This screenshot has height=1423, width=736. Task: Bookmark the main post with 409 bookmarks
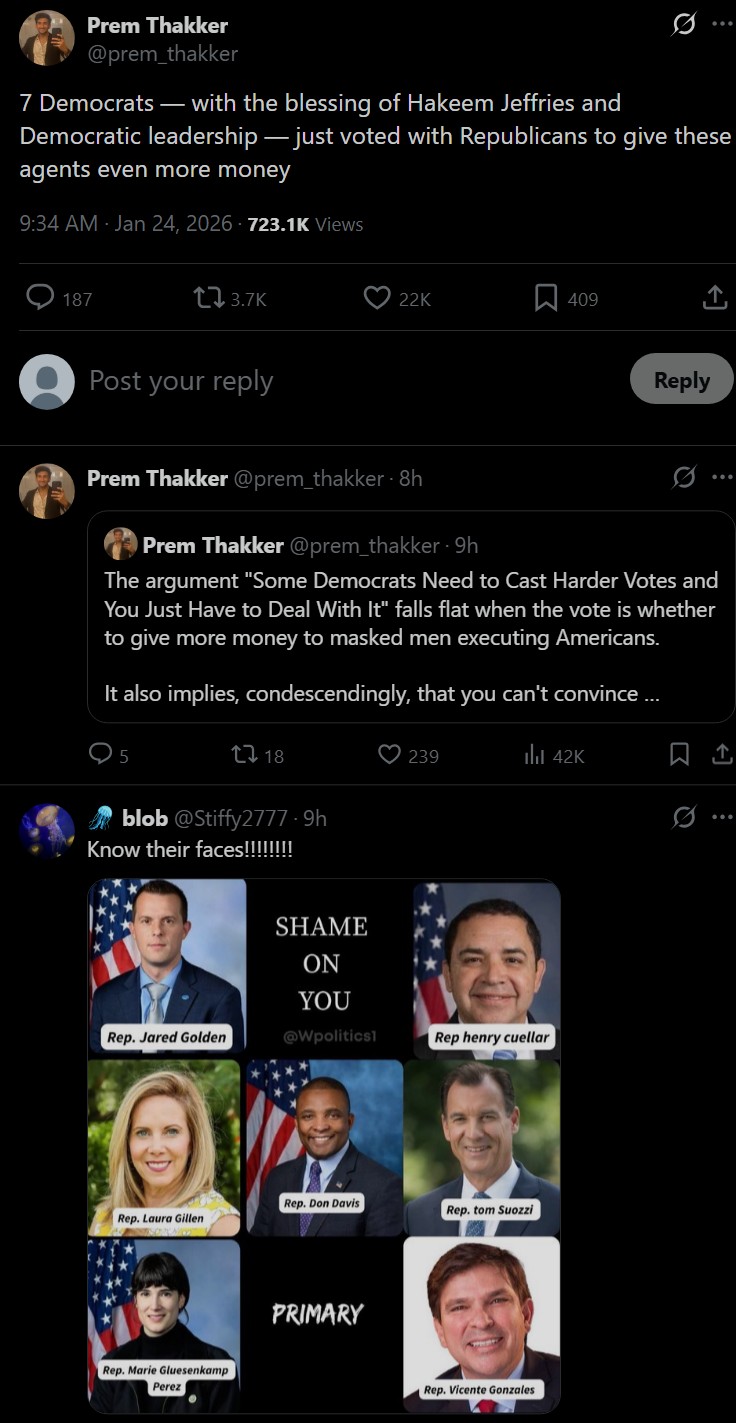[546, 298]
